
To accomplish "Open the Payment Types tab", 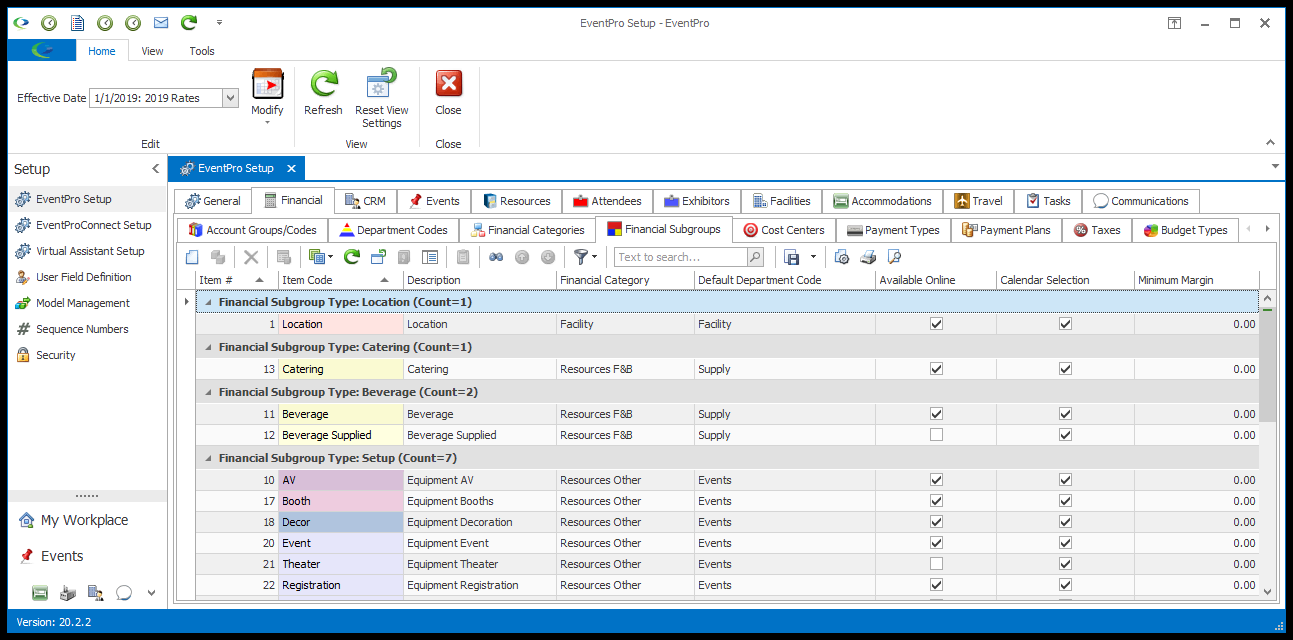I will tap(894, 230).
